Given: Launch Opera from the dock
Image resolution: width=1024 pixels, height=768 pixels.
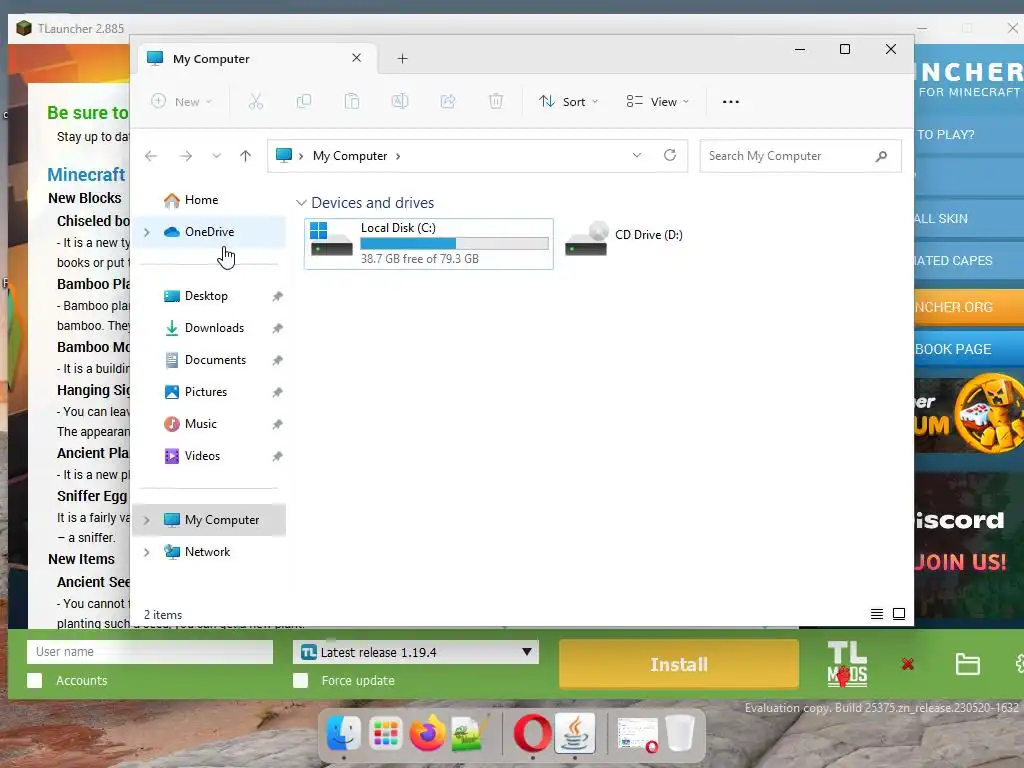Looking at the screenshot, I should point(532,733).
